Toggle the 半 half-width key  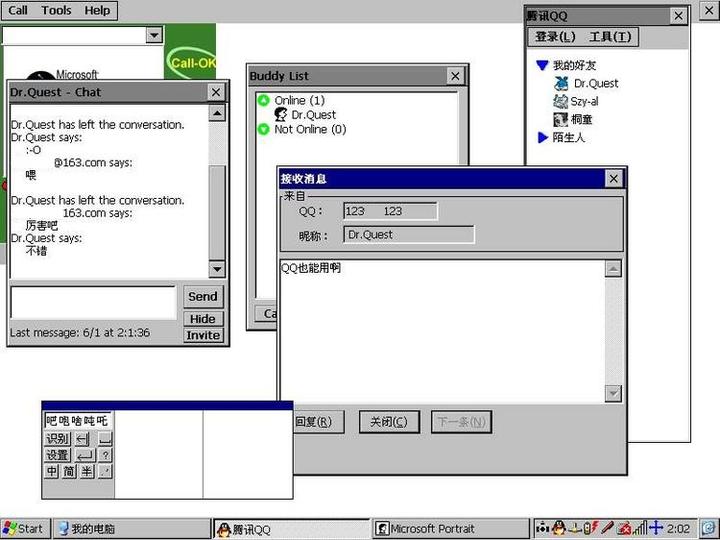coord(87,471)
